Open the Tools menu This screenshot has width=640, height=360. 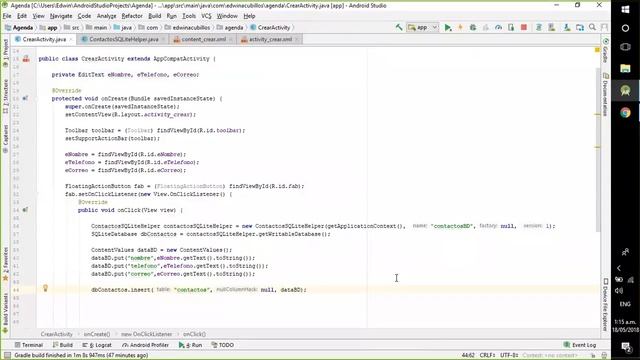(x=189, y=16)
